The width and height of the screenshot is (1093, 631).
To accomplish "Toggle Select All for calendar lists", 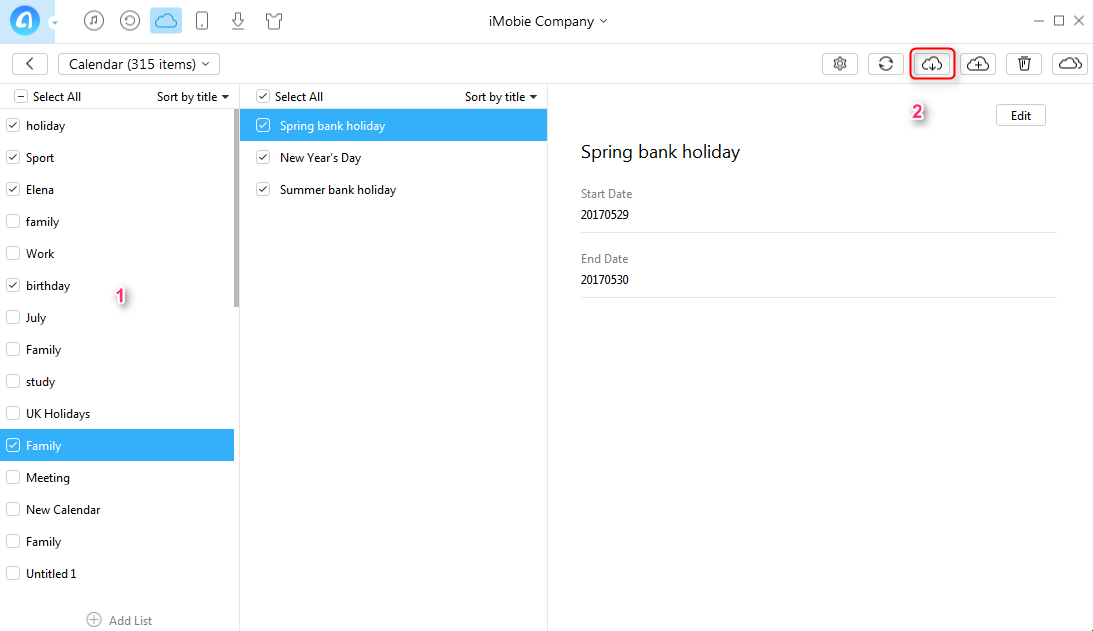I will [x=21, y=97].
